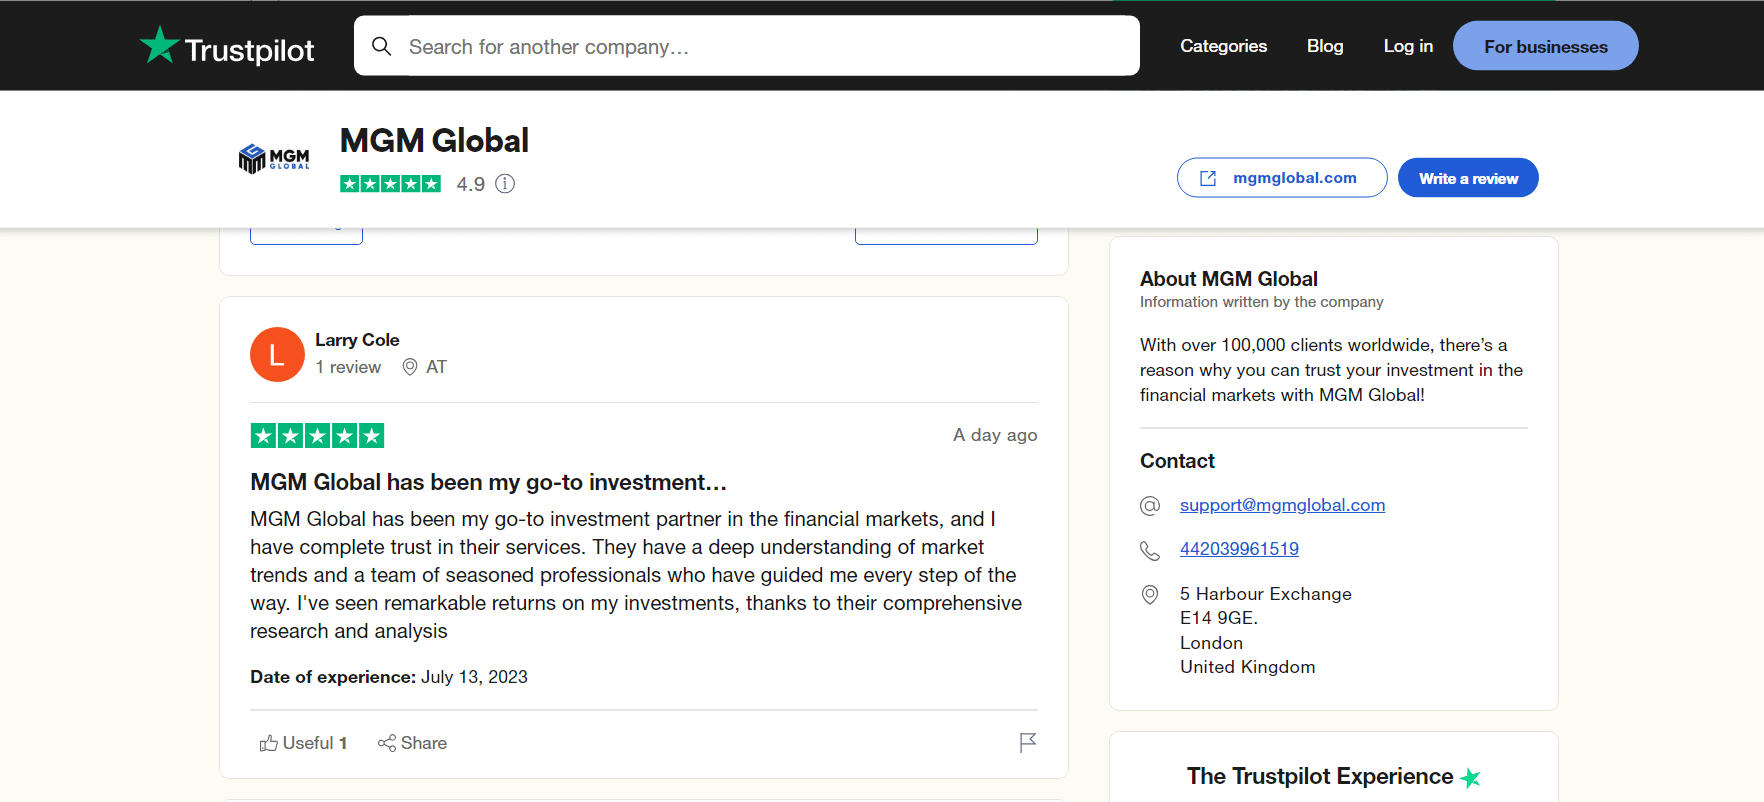Image resolution: width=1764 pixels, height=802 pixels.
Task: Click the About MGM Global heading
Action: pyautogui.click(x=1229, y=279)
